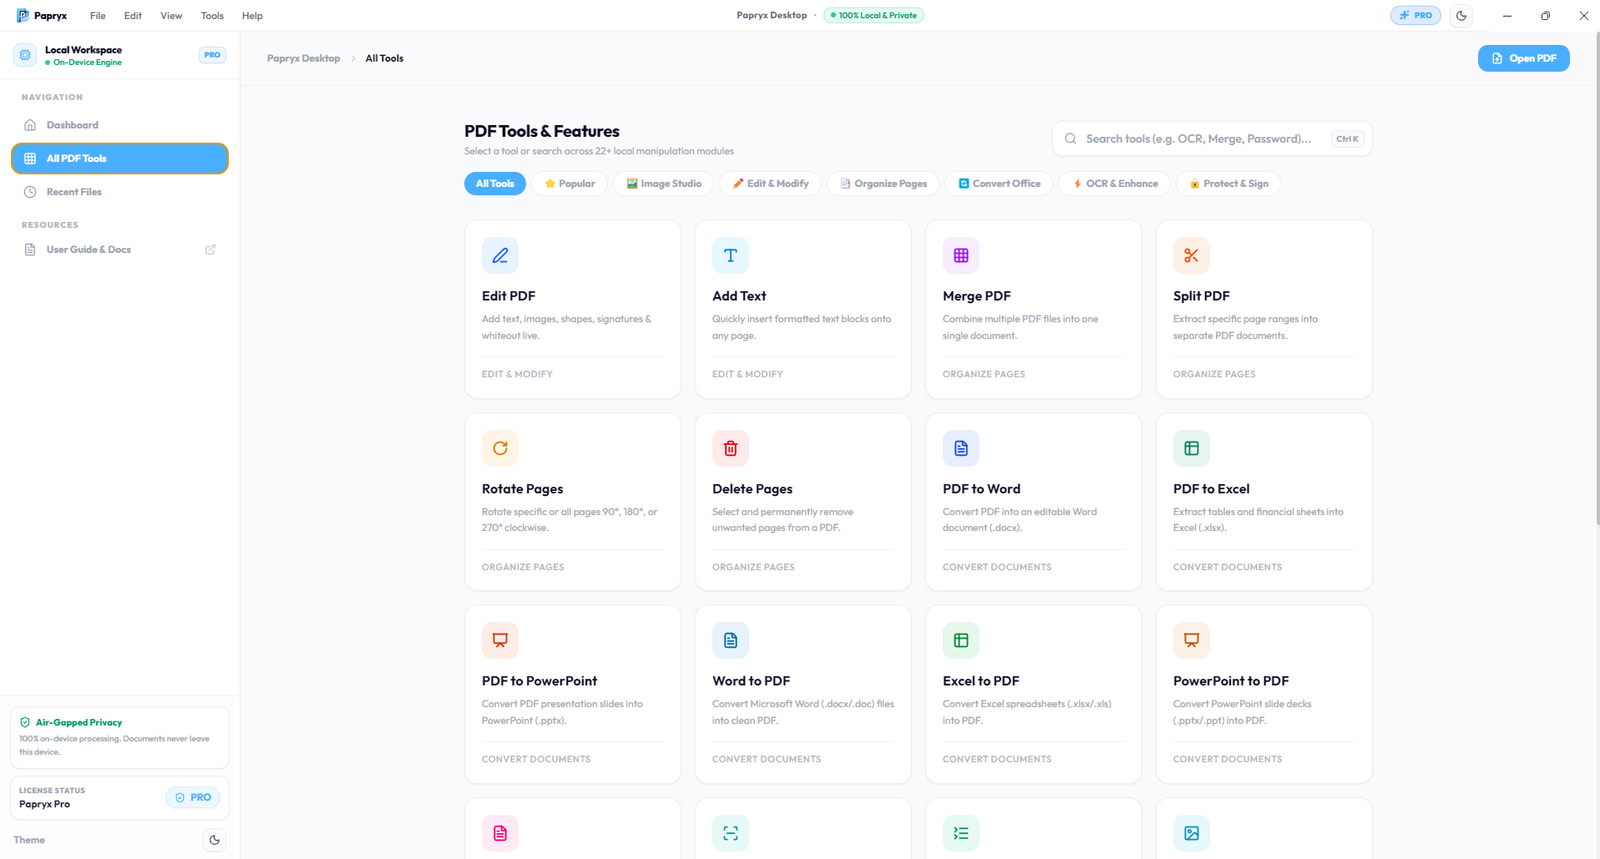Open the View menu
The width and height of the screenshot is (1600, 859).
click(x=171, y=16)
